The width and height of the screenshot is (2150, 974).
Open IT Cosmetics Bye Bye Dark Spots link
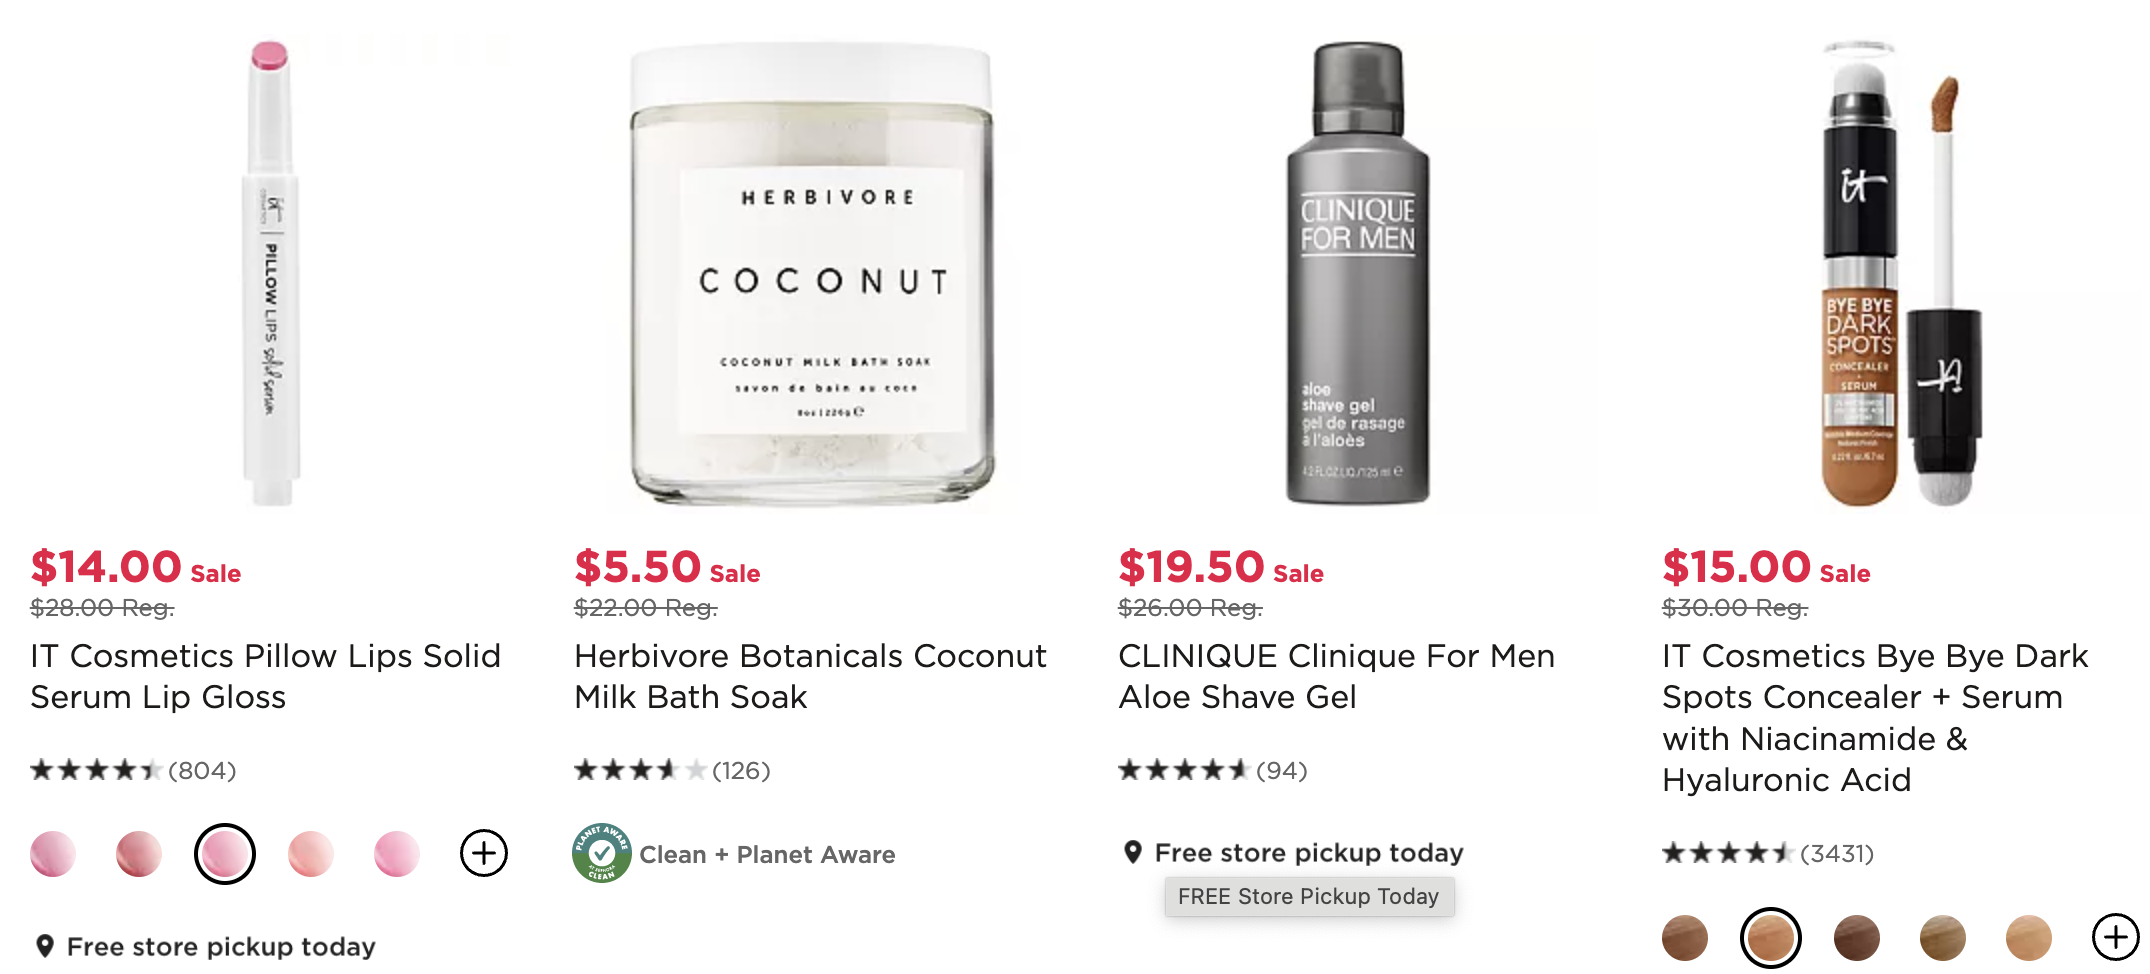(x=1875, y=717)
